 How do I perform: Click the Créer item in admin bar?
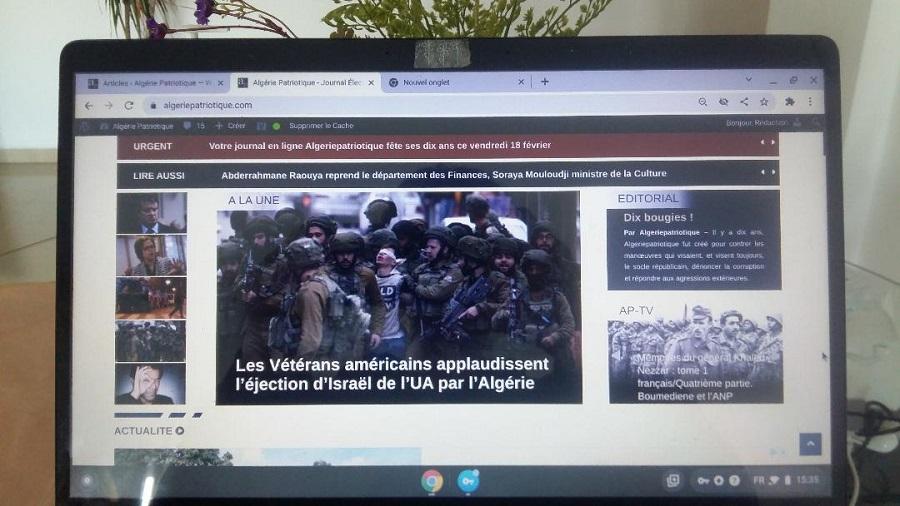(230, 126)
